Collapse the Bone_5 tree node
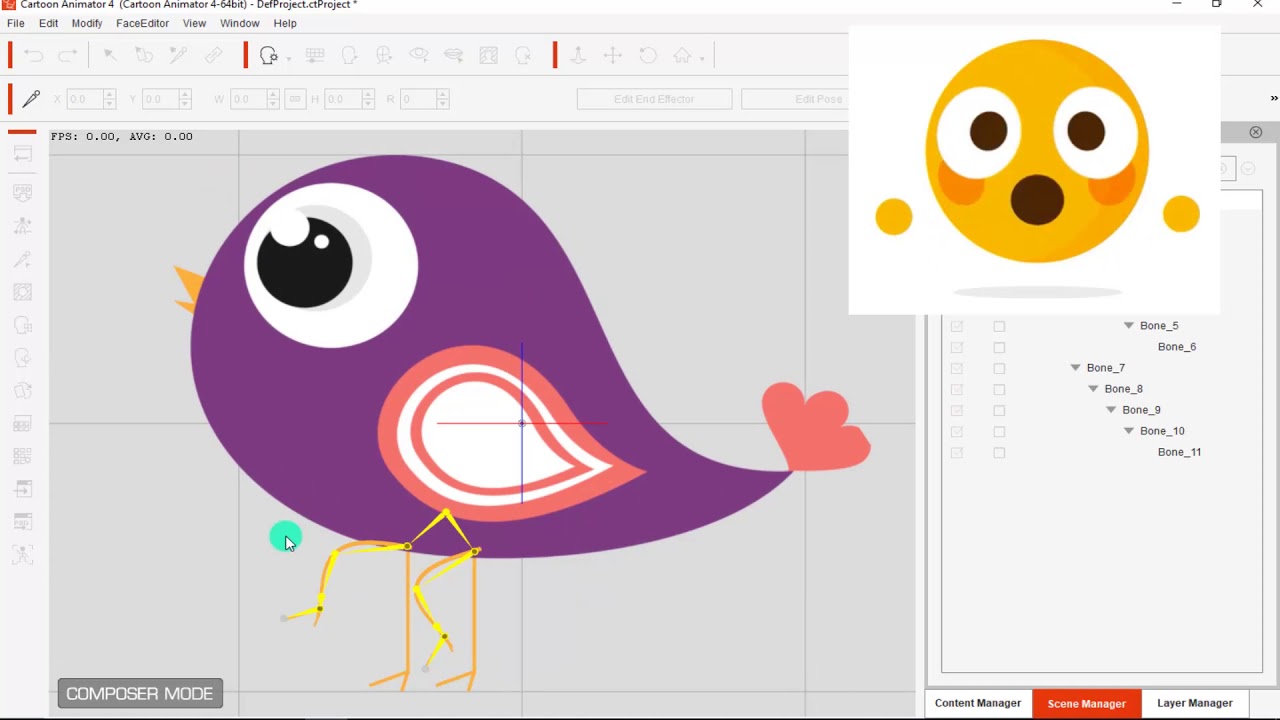 click(1129, 326)
